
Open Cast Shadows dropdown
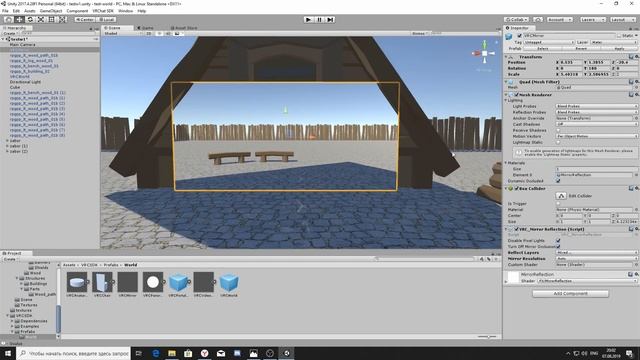596,124
